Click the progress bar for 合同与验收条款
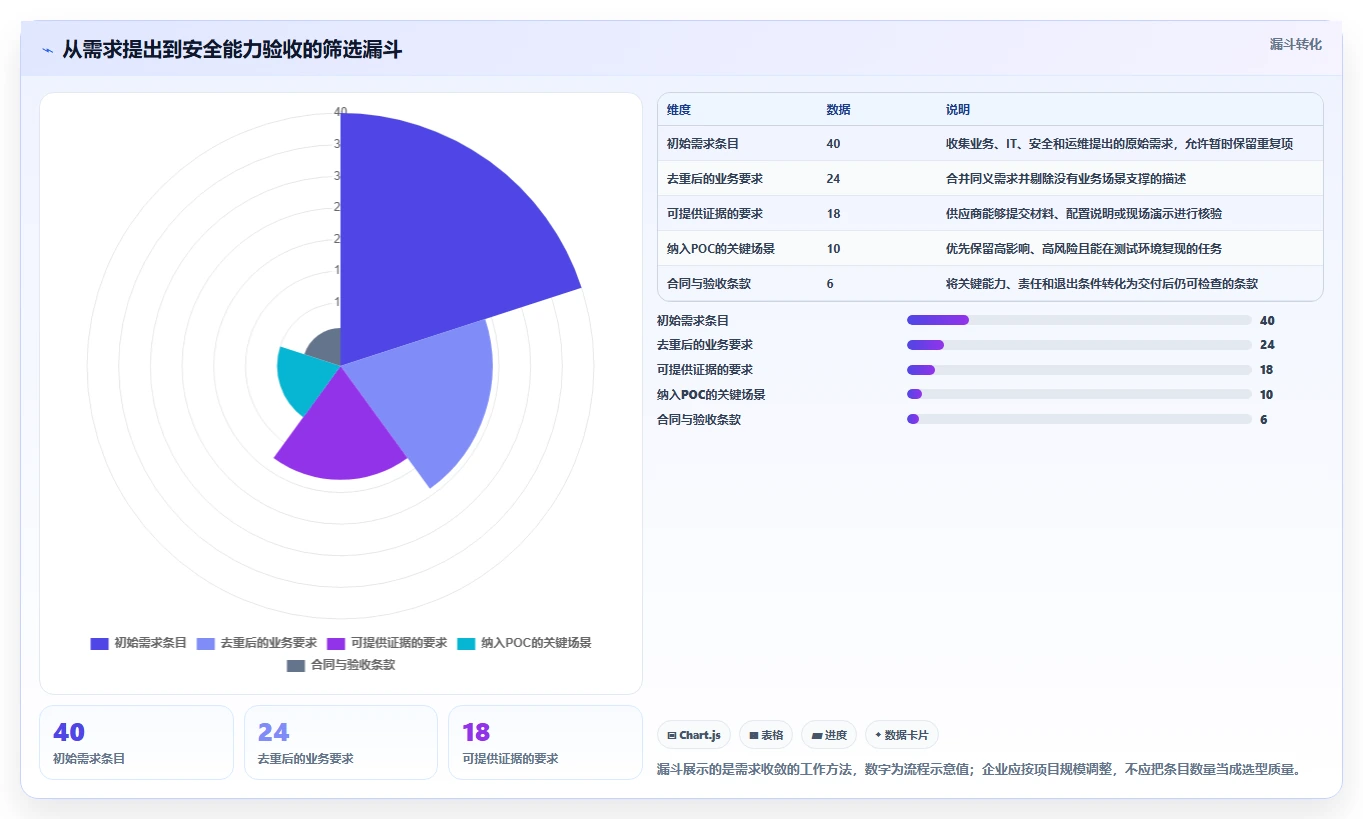The height and width of the screenshot is (819, 1363). (1079, 419)
